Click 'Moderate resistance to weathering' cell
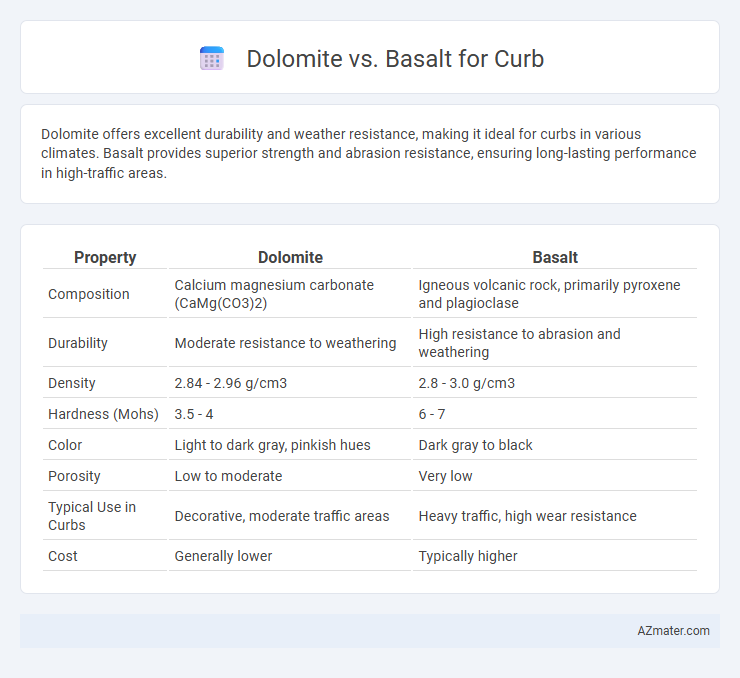This screenshot has height=678, width=740. pyautogui.click(x=285, y=343)
